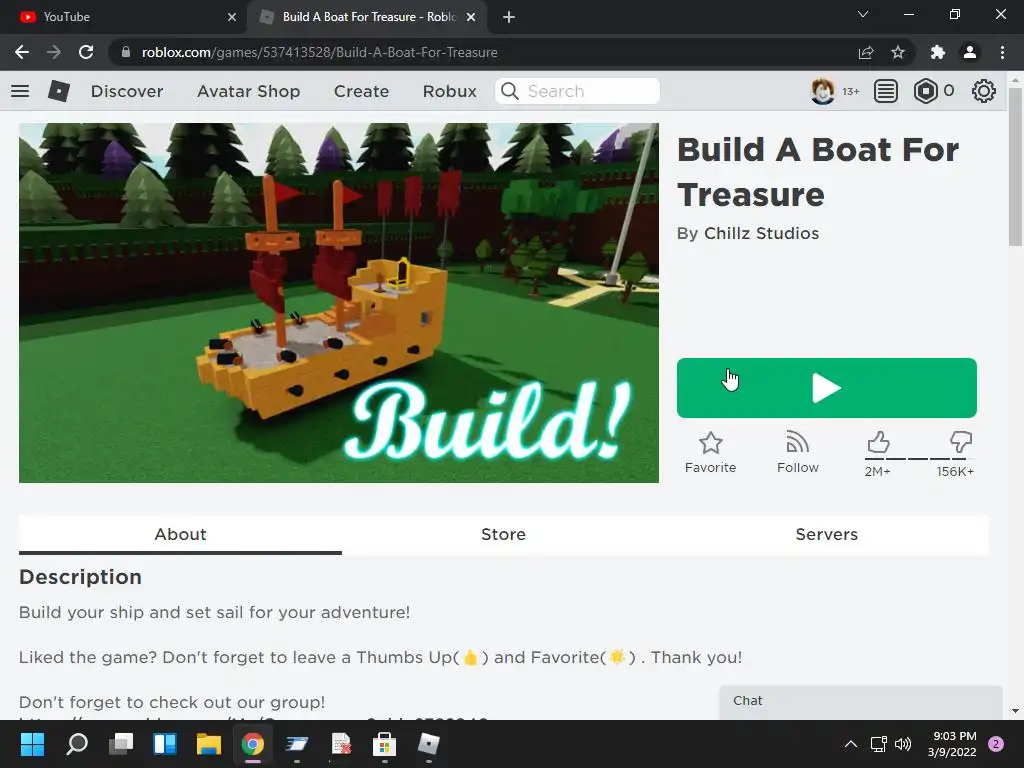Open volume control in system tray

pos(903,744)
